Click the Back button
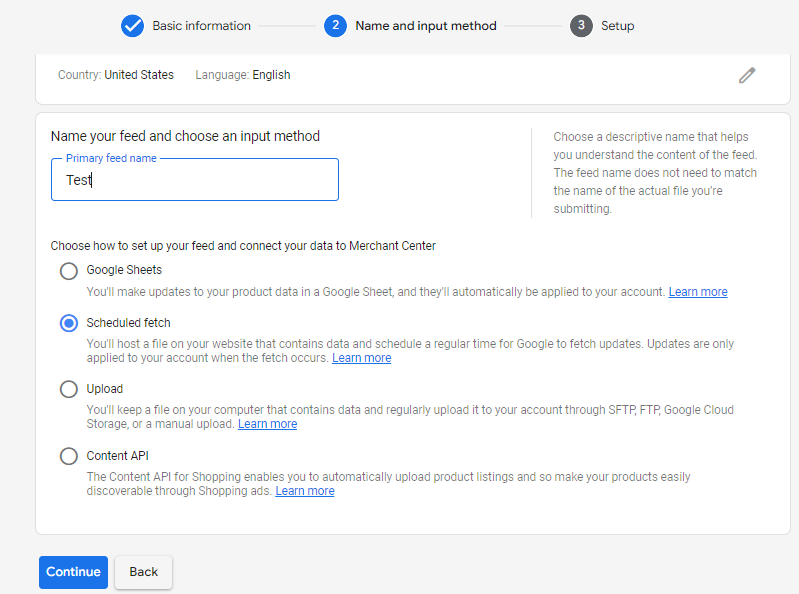Viewport: 799px width, 594px height. click(x=143, y=572)
